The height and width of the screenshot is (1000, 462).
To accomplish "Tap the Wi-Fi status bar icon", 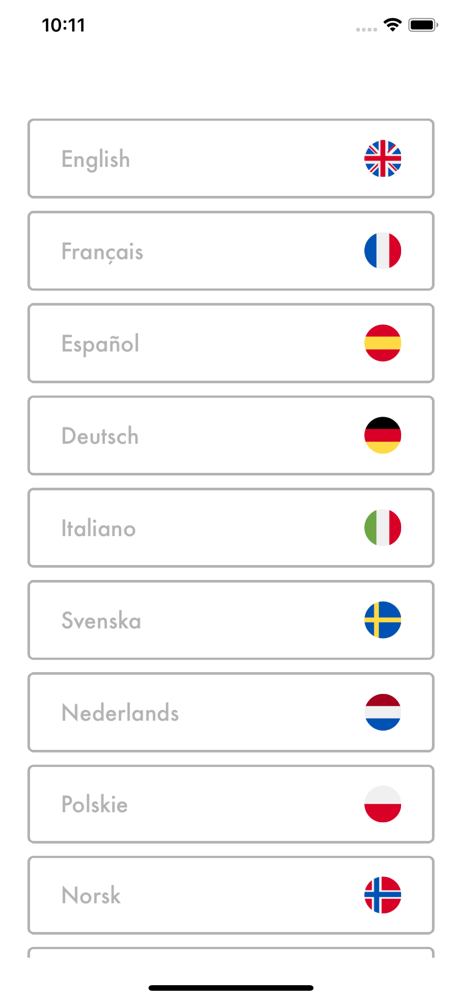I will [x=392, y=25].
